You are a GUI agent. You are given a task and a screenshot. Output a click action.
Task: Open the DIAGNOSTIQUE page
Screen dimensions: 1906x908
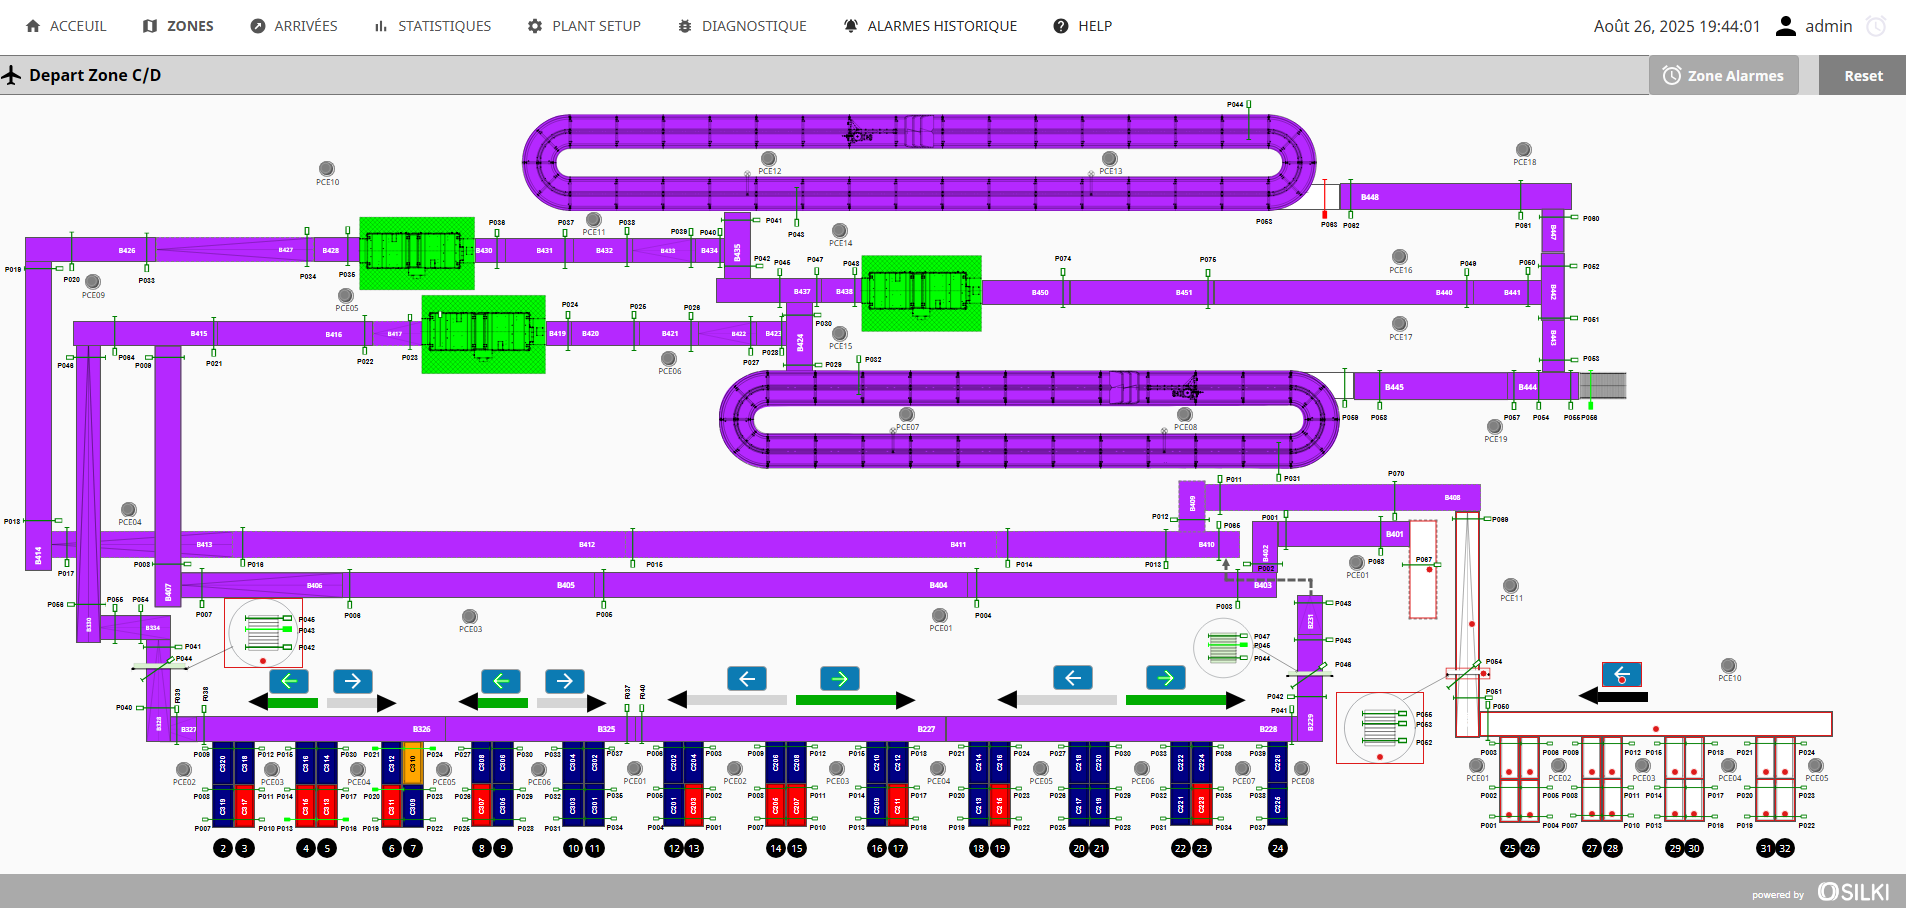click(x=742, y=26)
